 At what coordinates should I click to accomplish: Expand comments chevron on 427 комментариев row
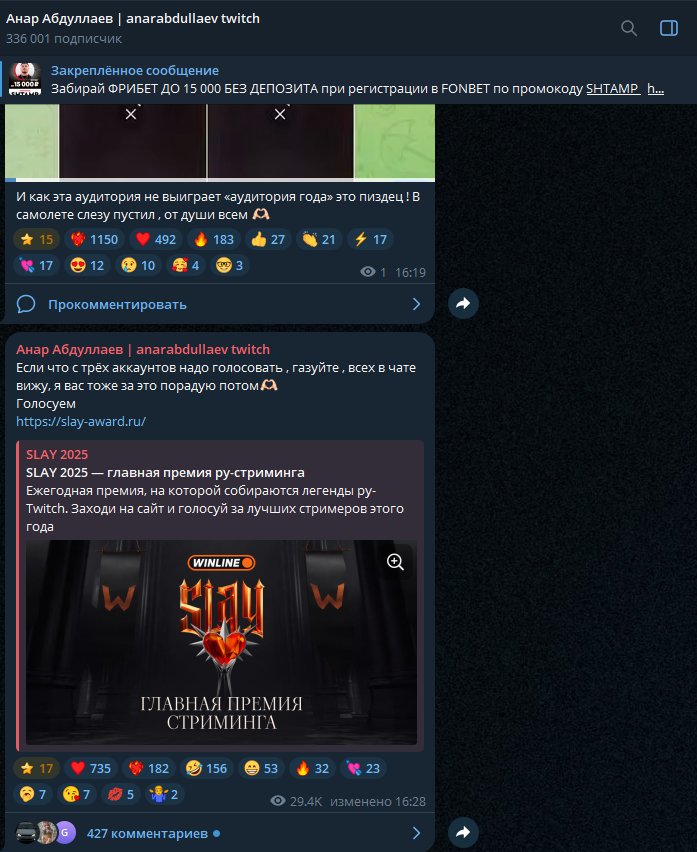[x=416, y=833]
